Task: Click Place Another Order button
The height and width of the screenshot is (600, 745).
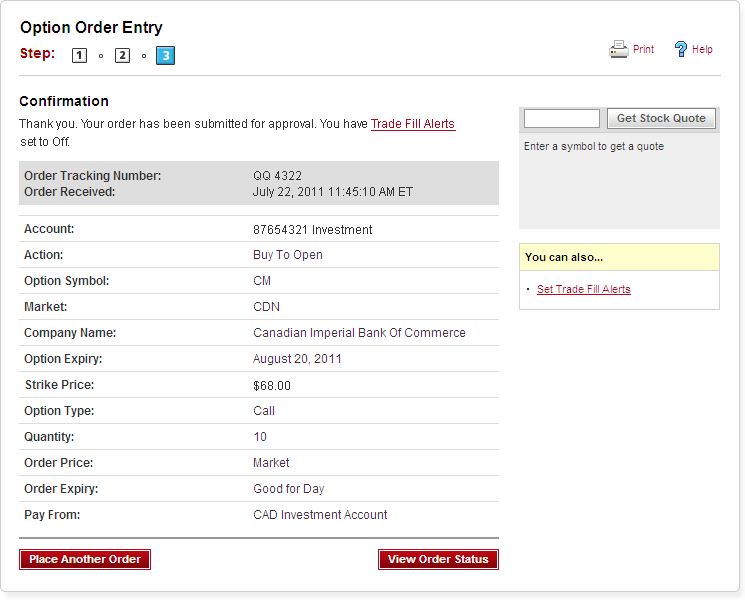Action: pyautogui.click(x=85, y=559)
